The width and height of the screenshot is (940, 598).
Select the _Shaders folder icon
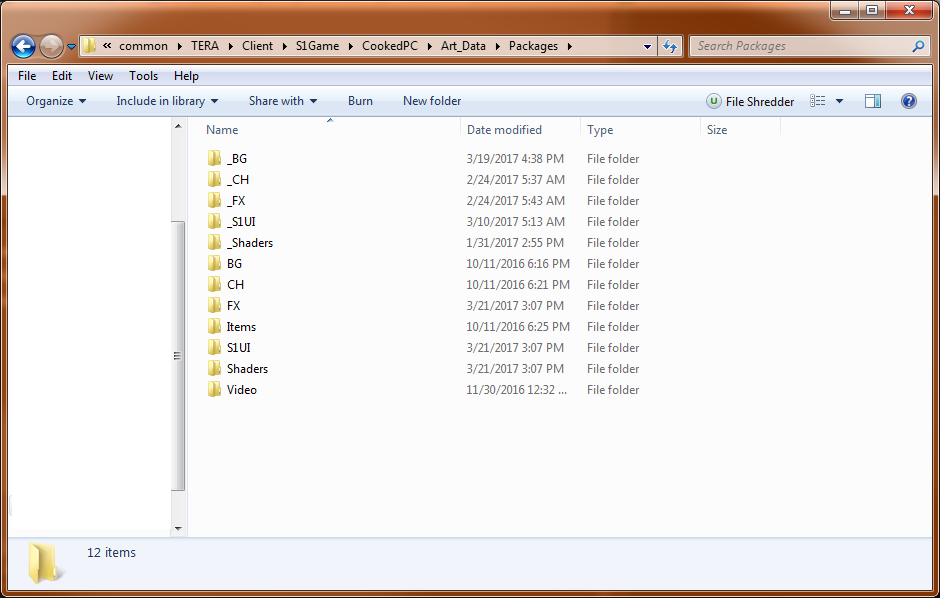click(x=214, y=243)
